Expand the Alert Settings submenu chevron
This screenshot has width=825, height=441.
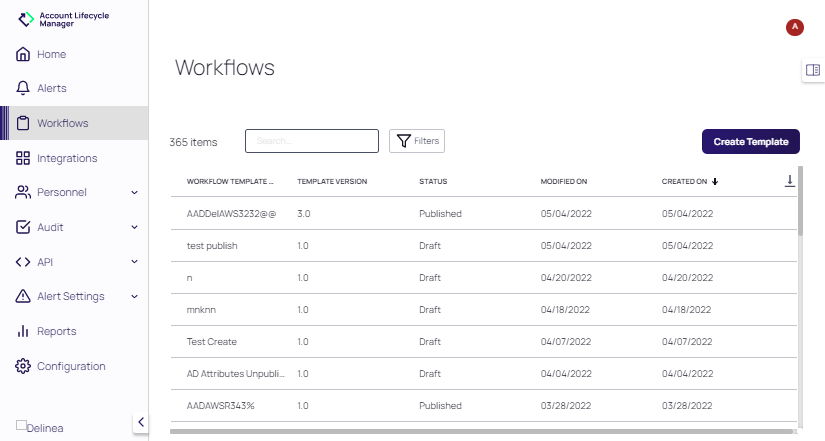point(135,296)
